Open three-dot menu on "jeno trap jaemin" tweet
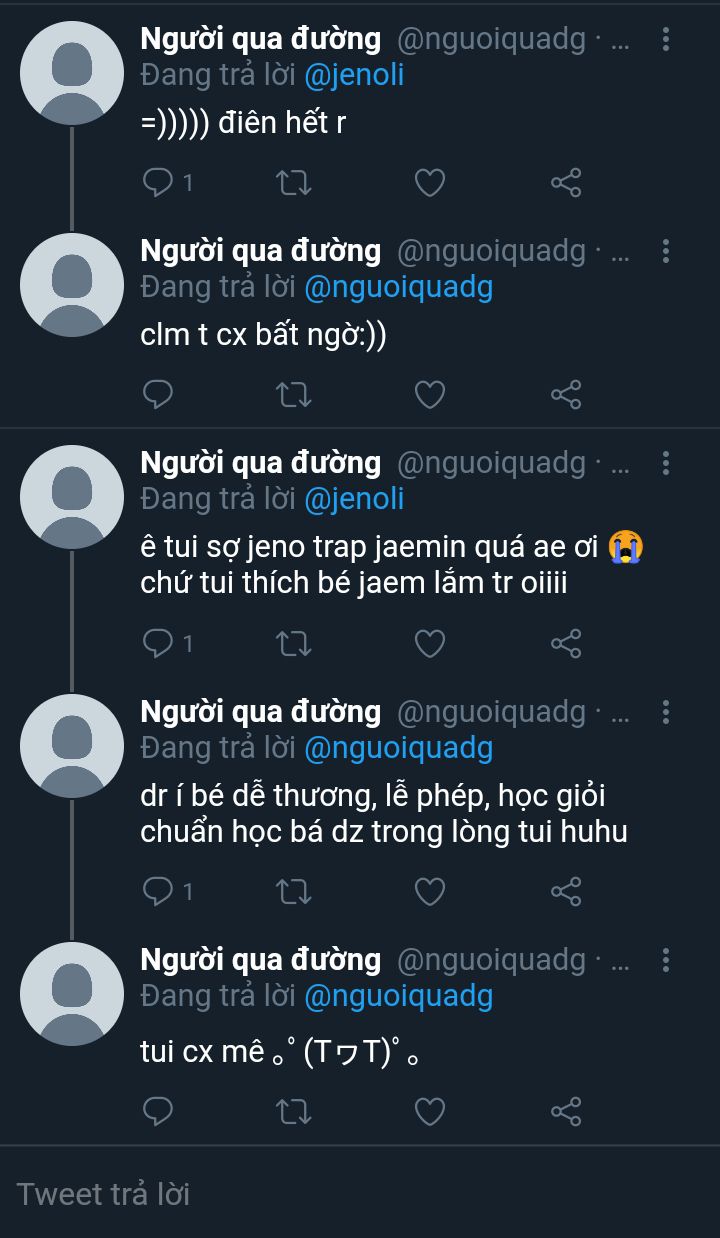This screenshot has height=1238, width=720. pos(666,464)
